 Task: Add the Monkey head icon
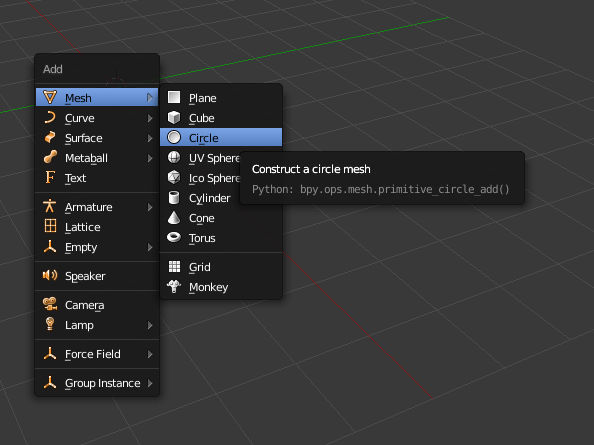174,287
